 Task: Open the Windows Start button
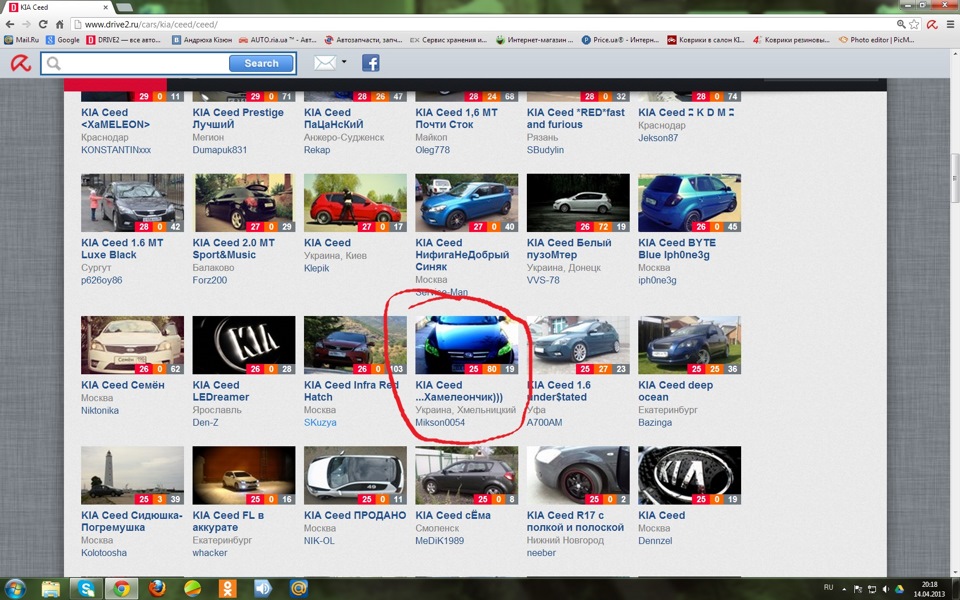(15, 588)
